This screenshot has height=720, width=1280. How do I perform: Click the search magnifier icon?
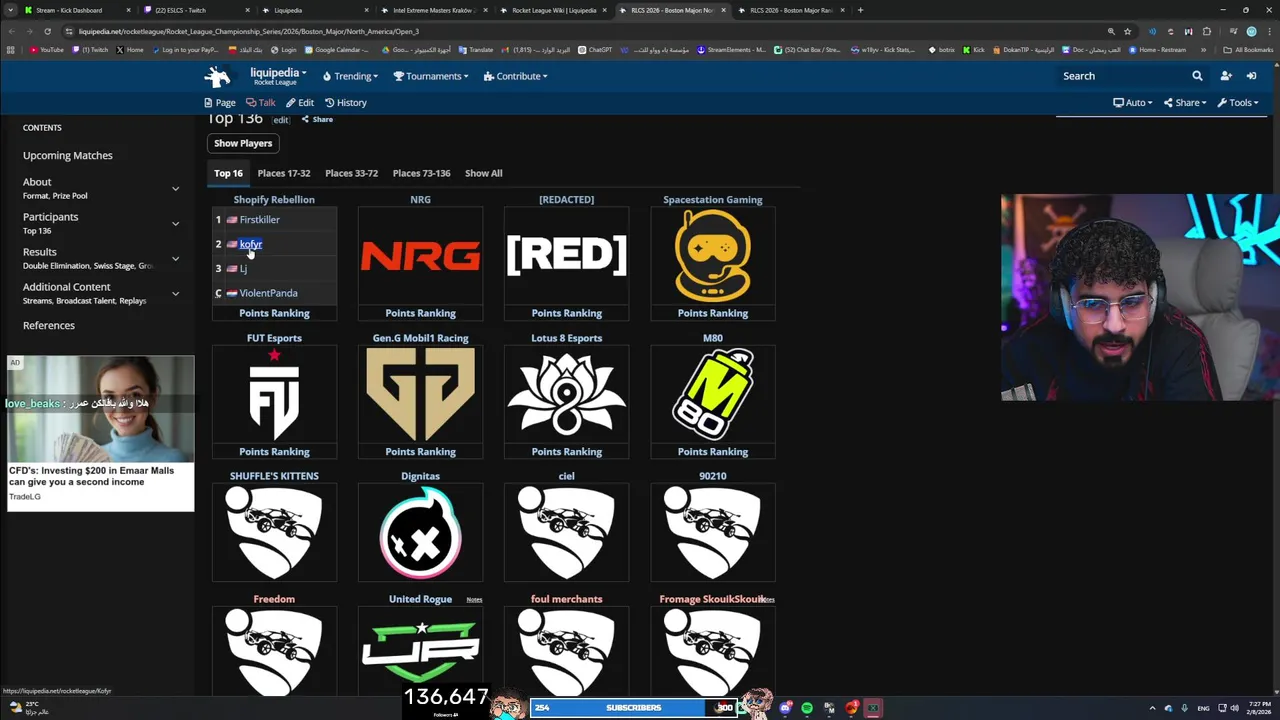(x=1197, y=76)
